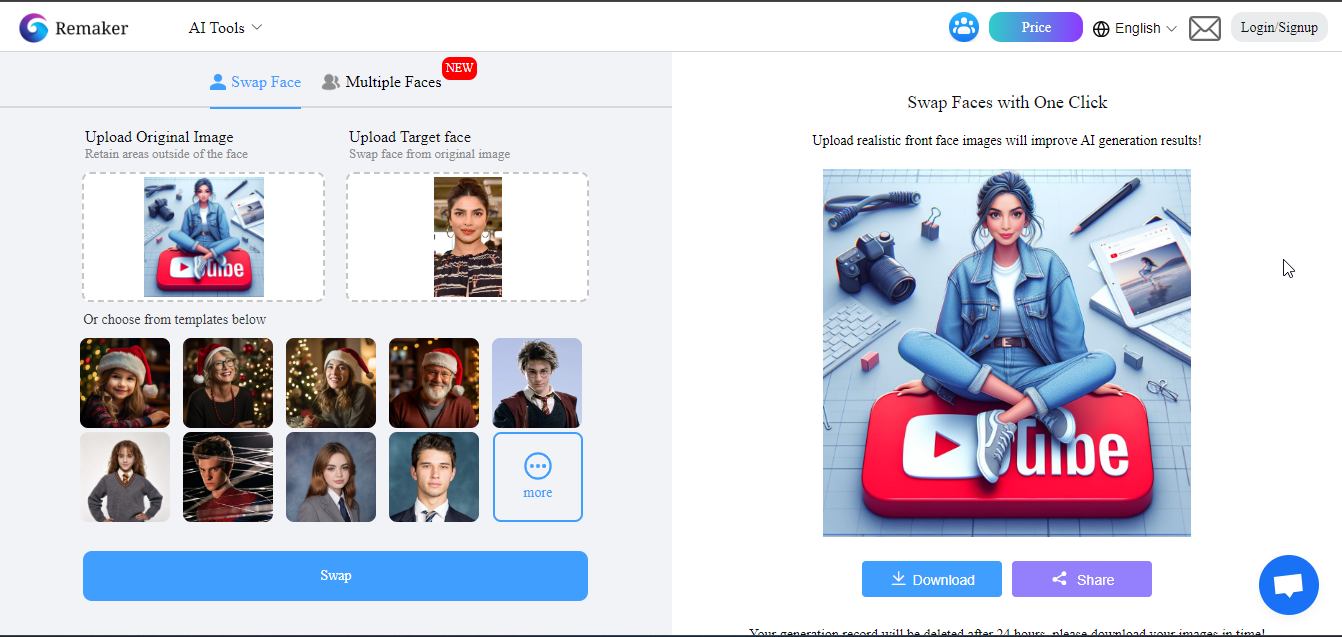The image size is (1342, 637).
Task: Click the 'Upload Target face' label
Action: (410, 137)
